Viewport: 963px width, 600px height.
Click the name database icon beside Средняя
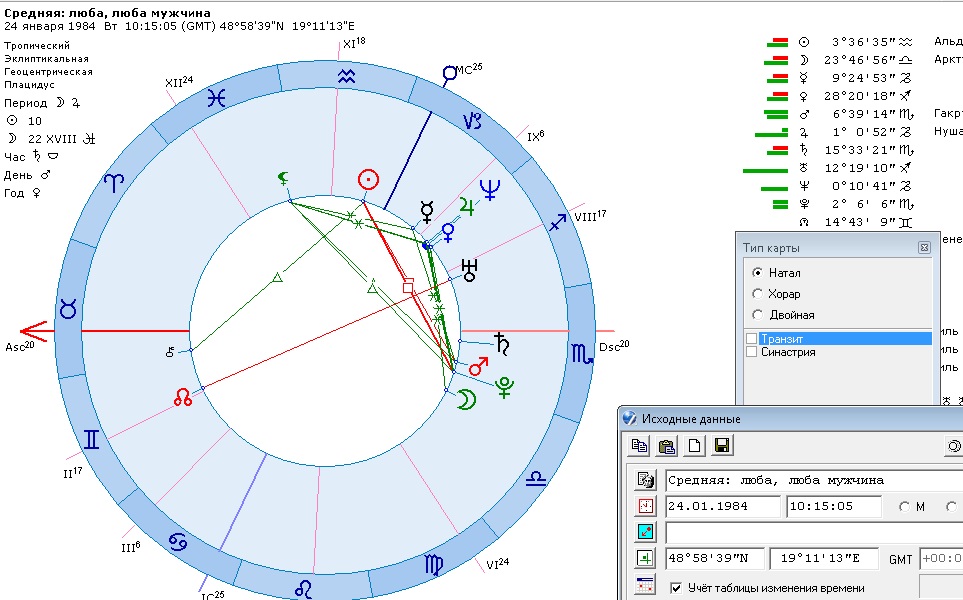pos(645,480)
